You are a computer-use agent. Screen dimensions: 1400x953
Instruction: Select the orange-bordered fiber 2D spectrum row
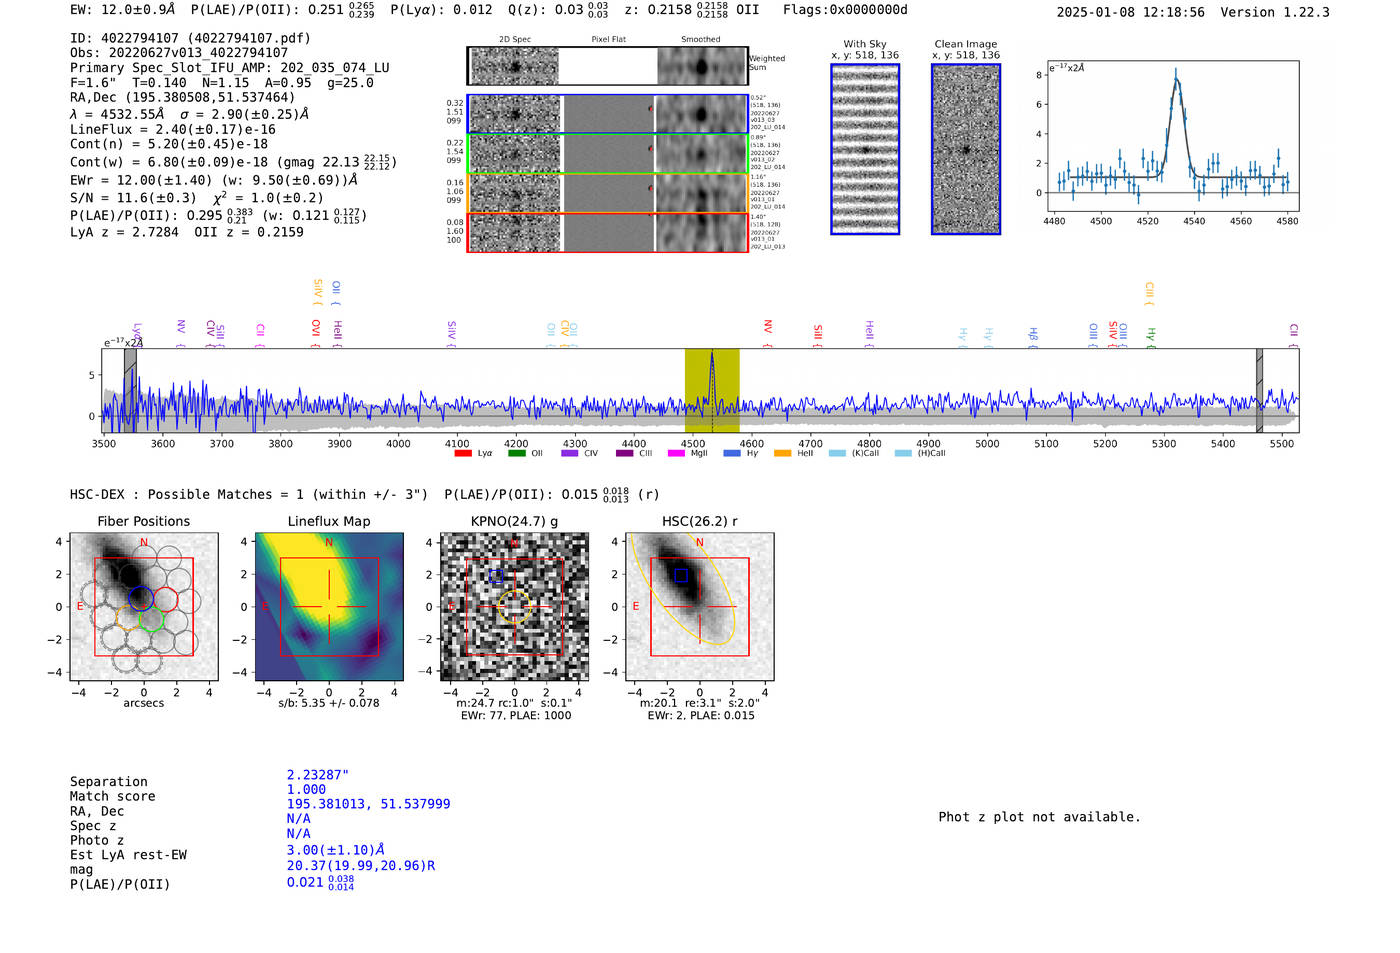608,193
